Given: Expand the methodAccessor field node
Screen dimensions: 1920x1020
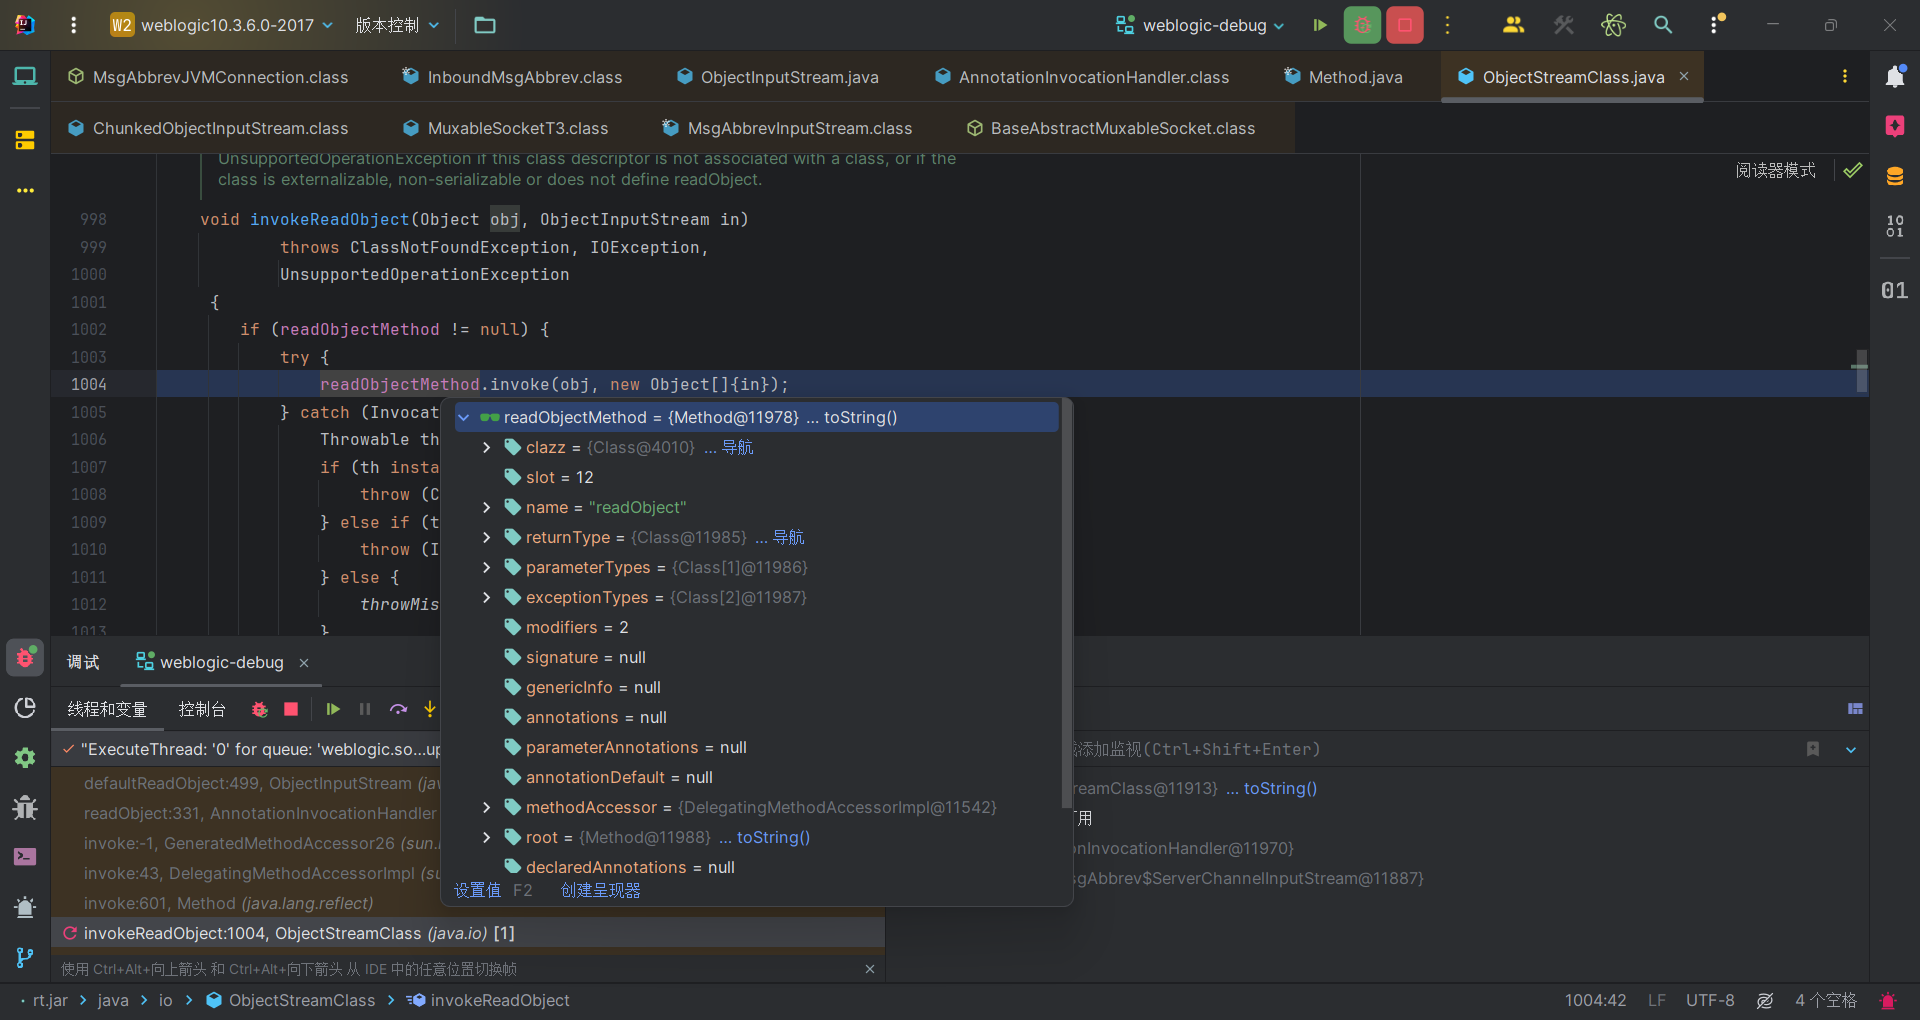Looking at the screenshot, I should [x=487, y=807].
